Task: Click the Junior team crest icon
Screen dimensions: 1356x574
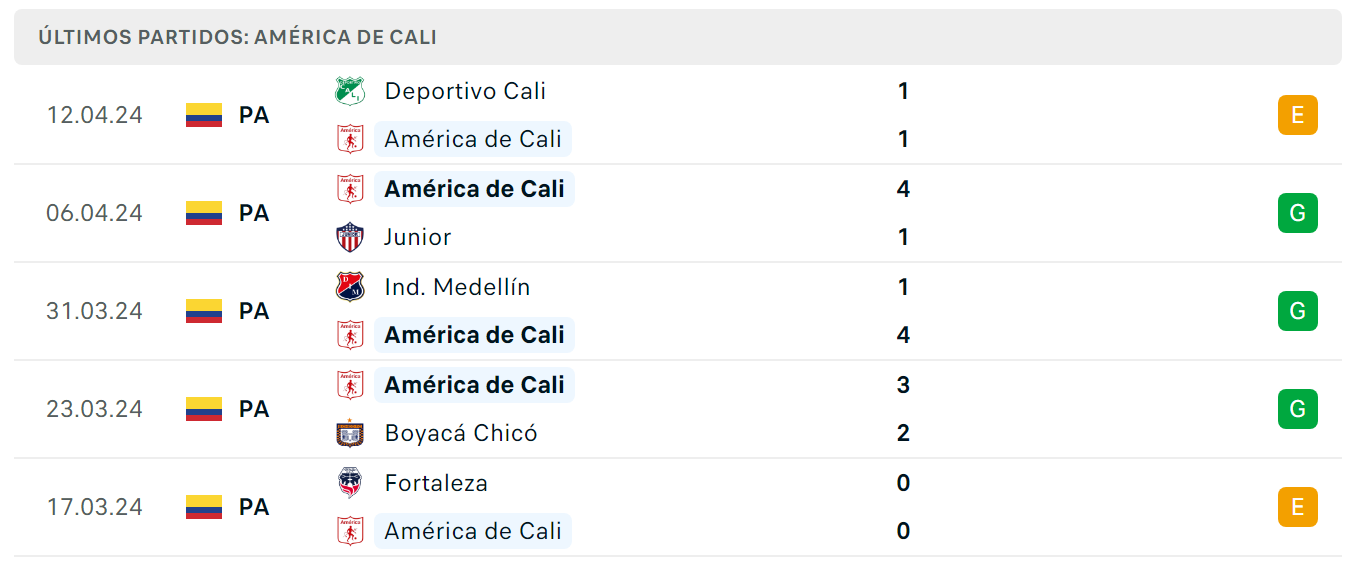Action: pyautogui.click(x=350, y=237)
